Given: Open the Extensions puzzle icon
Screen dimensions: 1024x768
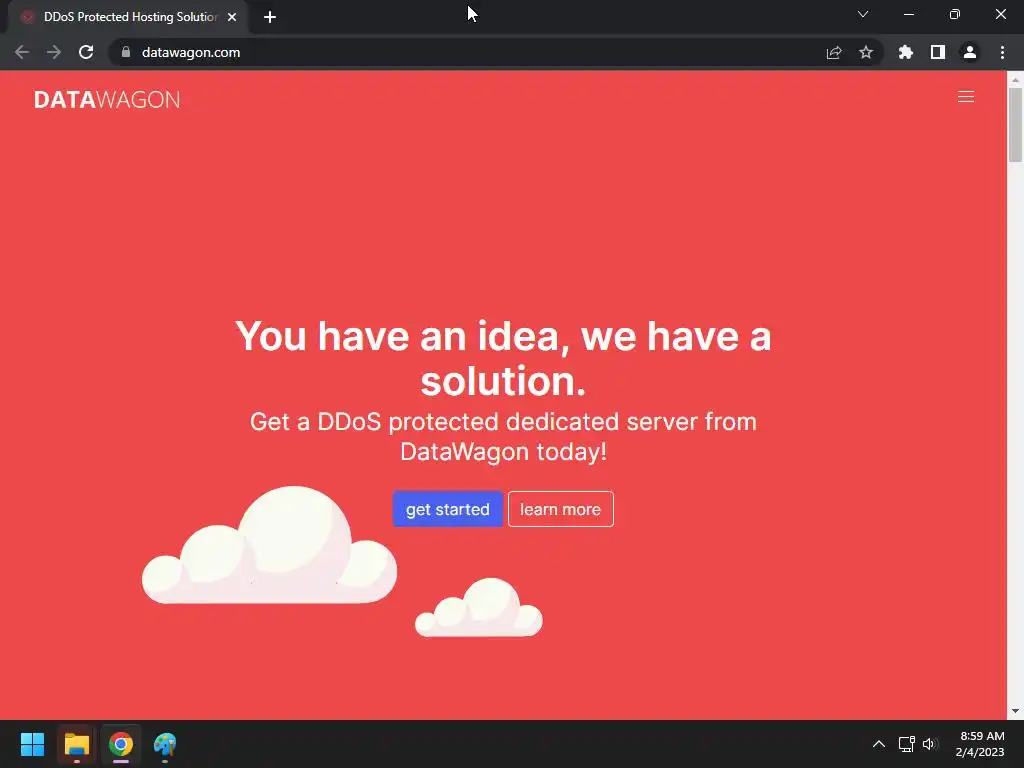Looking at the screenshot, I should pyautogui.click(x=905, y=52).
